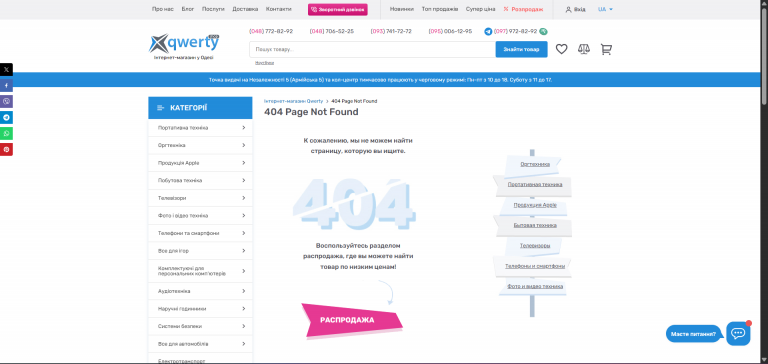Click Фото и видео техника signpost link
This screenshot has width=768, height=364.
535,286
